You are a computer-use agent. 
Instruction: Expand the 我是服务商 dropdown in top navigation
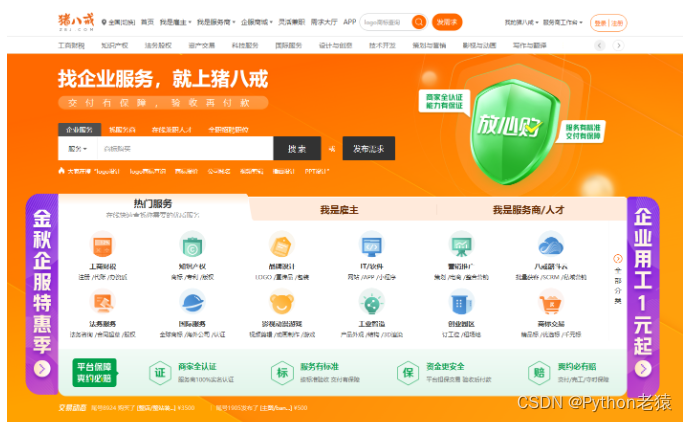tap(216, 22)
